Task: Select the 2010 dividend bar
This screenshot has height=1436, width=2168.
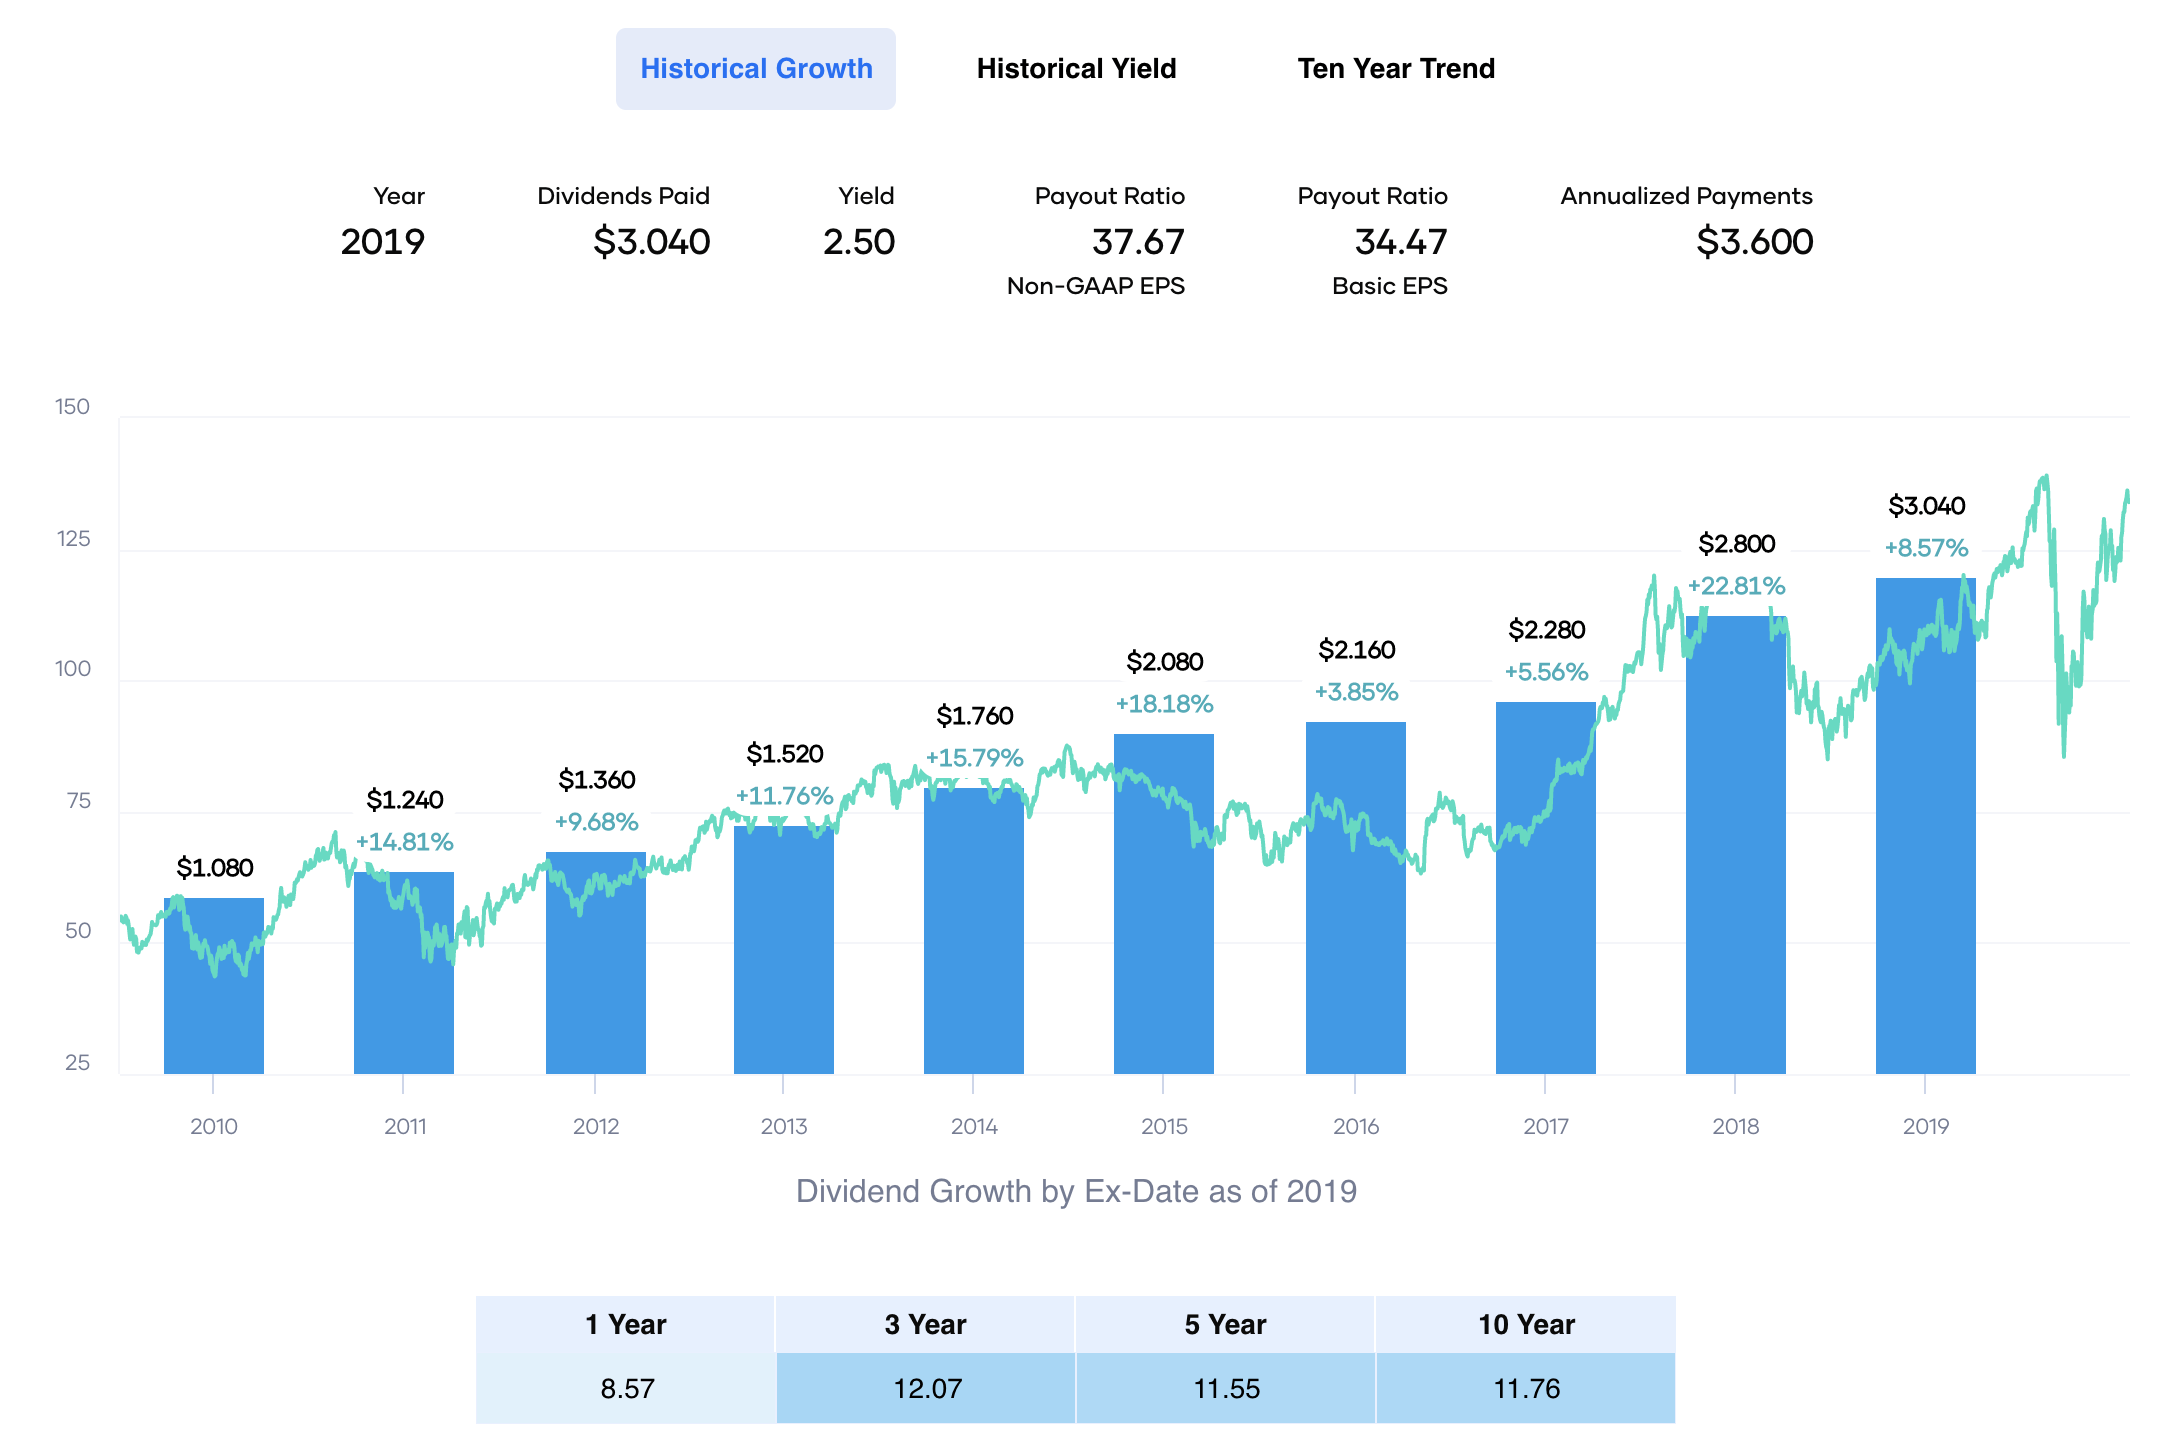Action: click(214, 986)
